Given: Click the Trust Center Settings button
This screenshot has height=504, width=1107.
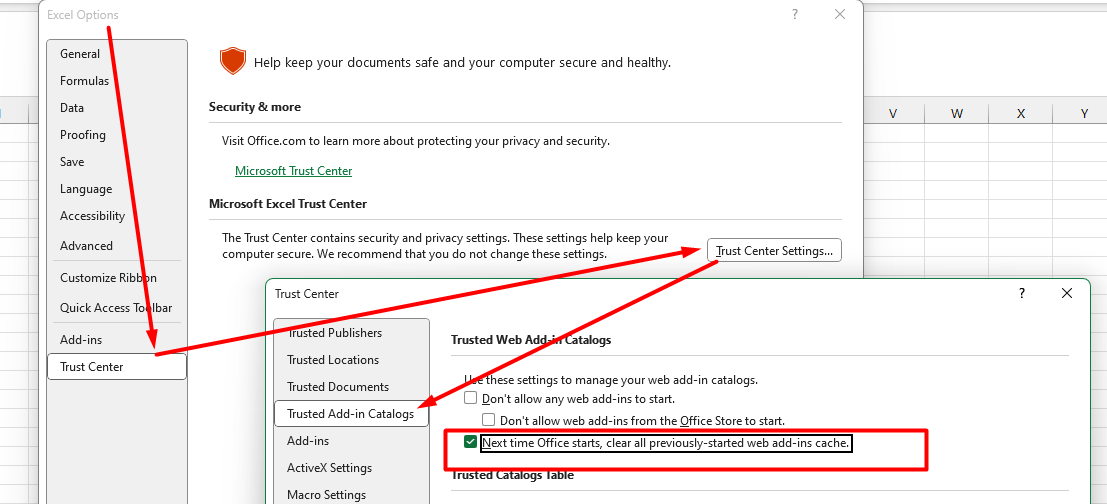Looking at the screenshot, I should point(774,251).
